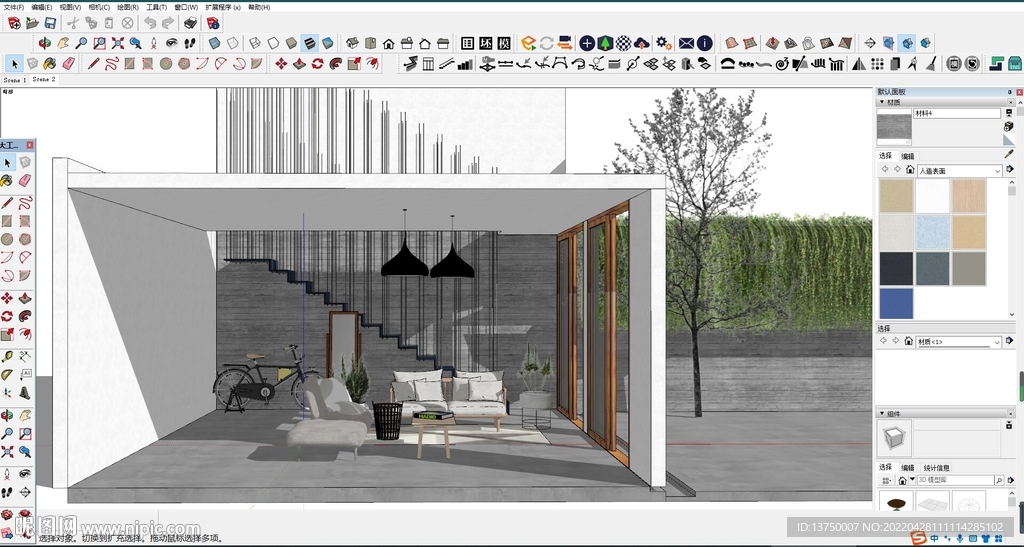Image resolution: width=1024 pixels, height=547 pixels.
Task: Select the Eraser tool in top toolbar
Action: pos(69,64)
